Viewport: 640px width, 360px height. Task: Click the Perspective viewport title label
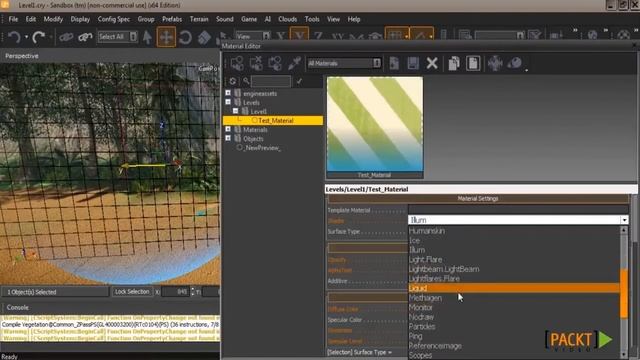click(22, 56)
